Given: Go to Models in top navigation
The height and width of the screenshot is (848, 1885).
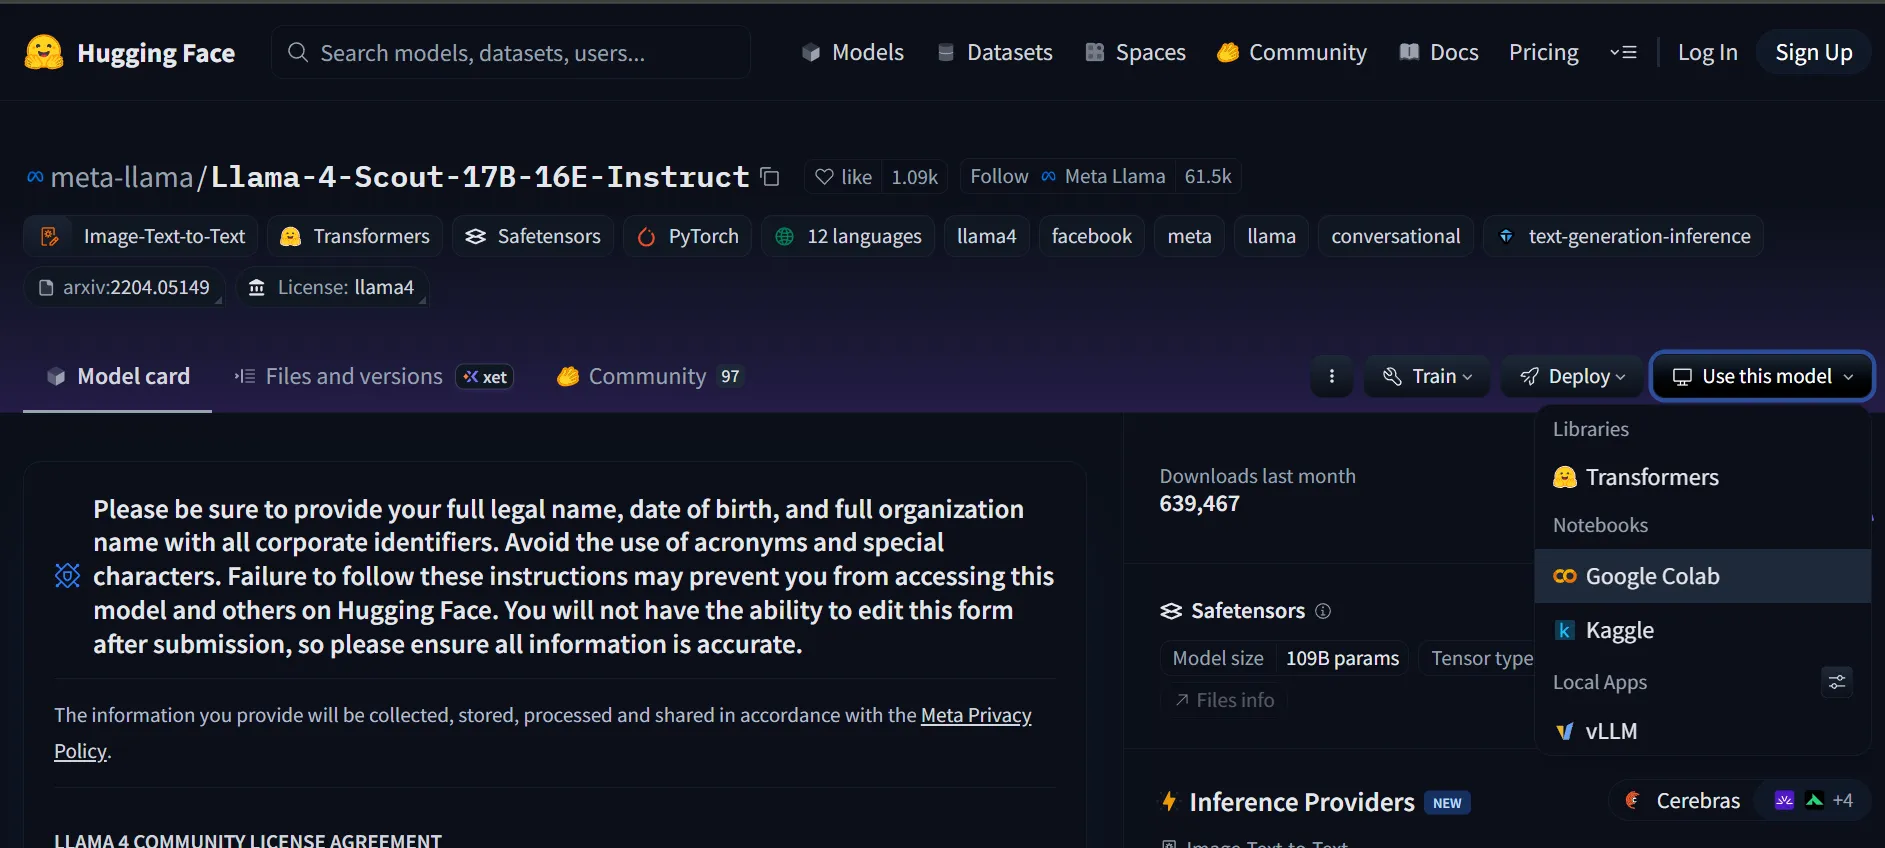Looking at the screenshot, I should point(852,52).
